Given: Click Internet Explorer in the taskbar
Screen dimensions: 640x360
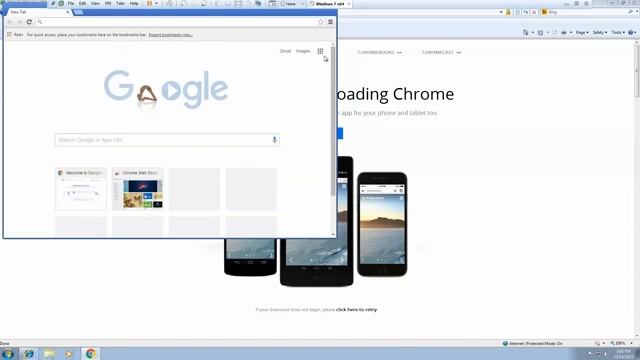Looking at the screenshot, I should click(29, 353).
